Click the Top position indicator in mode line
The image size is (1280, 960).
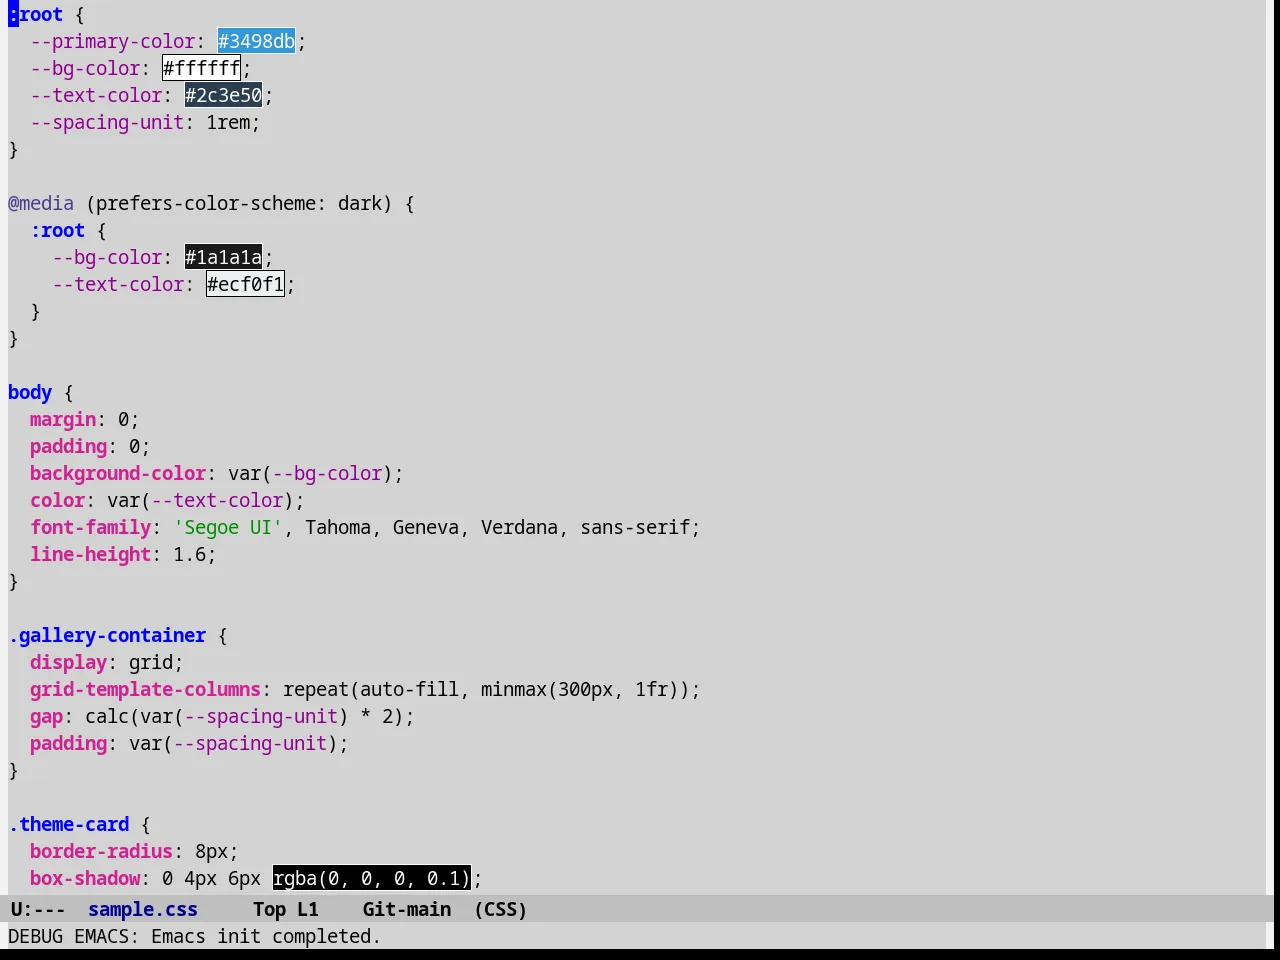tap(269, 909)
